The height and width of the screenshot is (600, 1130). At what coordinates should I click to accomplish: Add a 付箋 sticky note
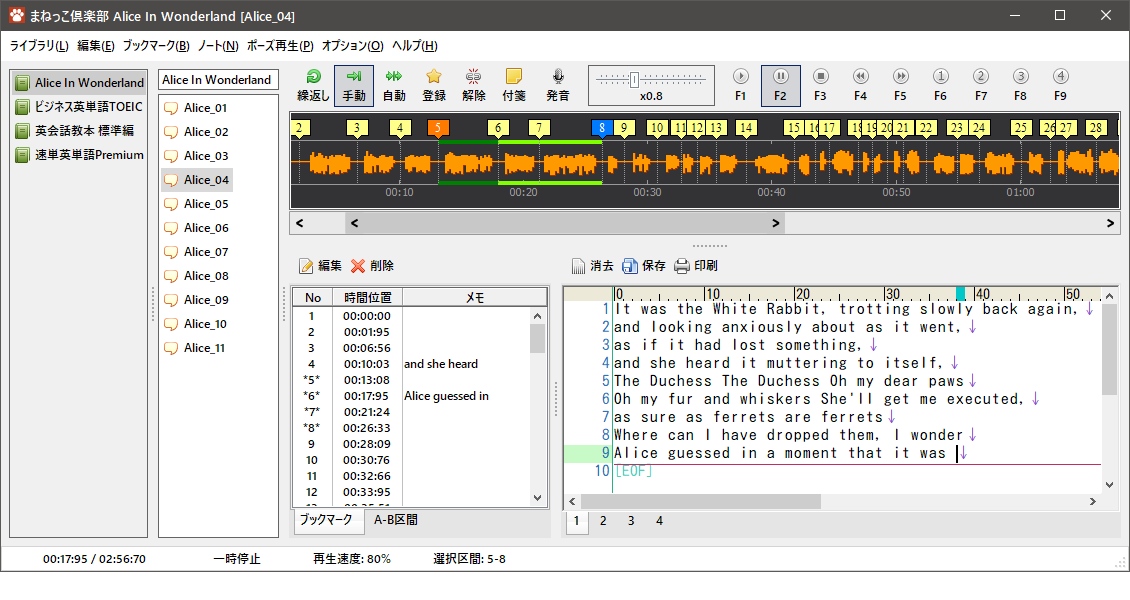[514, 77]
